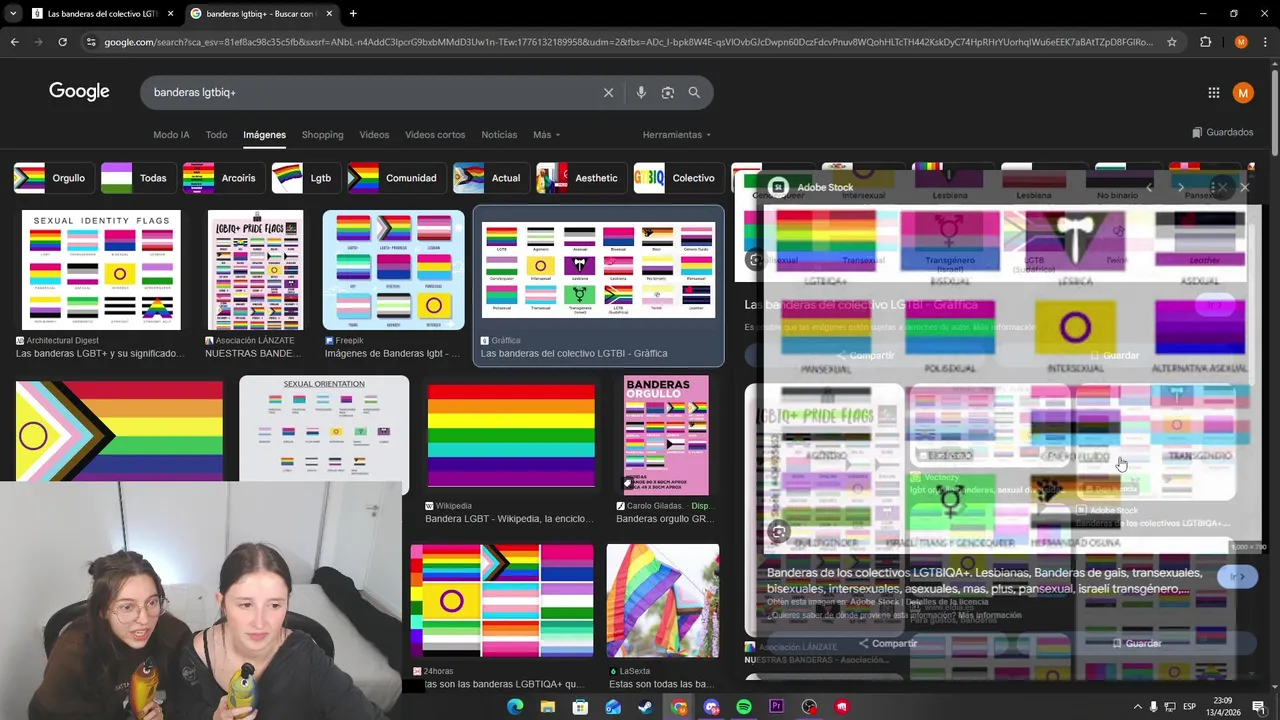
Task: Open 'Las banderas LGBT+ y su significado' link
Action: tap(100, 353)
